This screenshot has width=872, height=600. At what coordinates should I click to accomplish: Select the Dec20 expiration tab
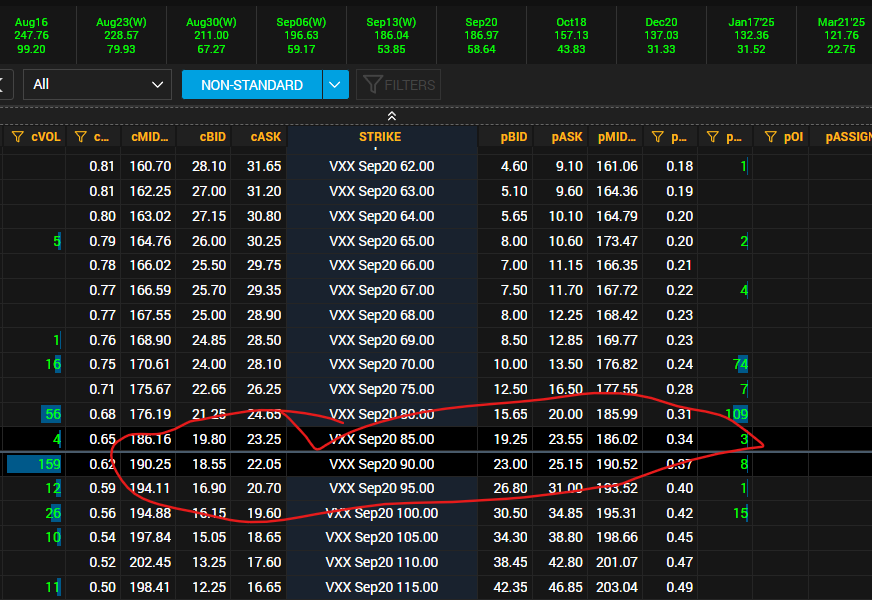662,36
